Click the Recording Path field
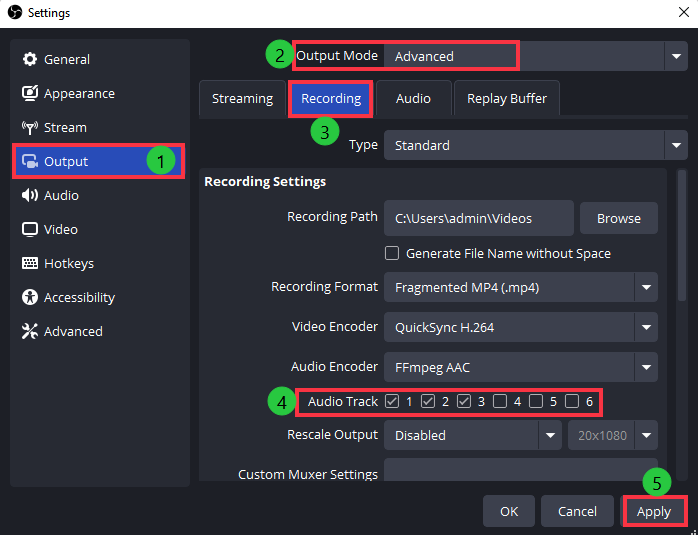This screenshot has width=698, height=535. [x=479, y=218]
